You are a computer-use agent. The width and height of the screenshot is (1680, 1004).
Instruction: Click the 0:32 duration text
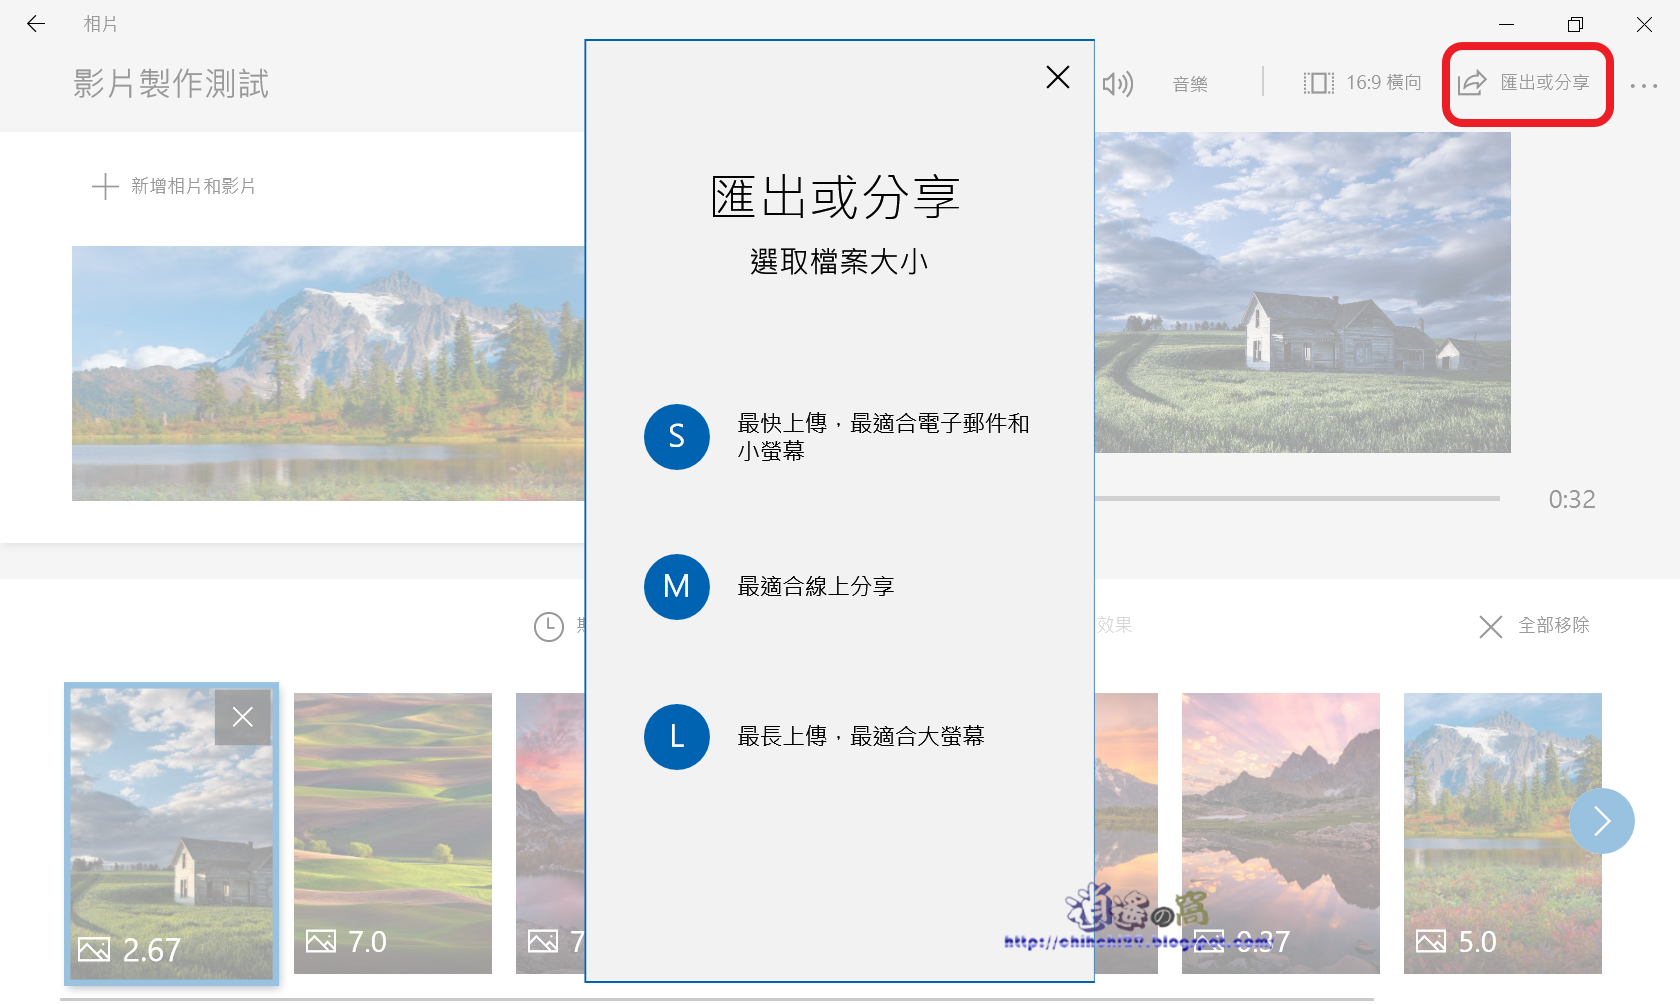pyautogui.click(x=1572, y=499)
